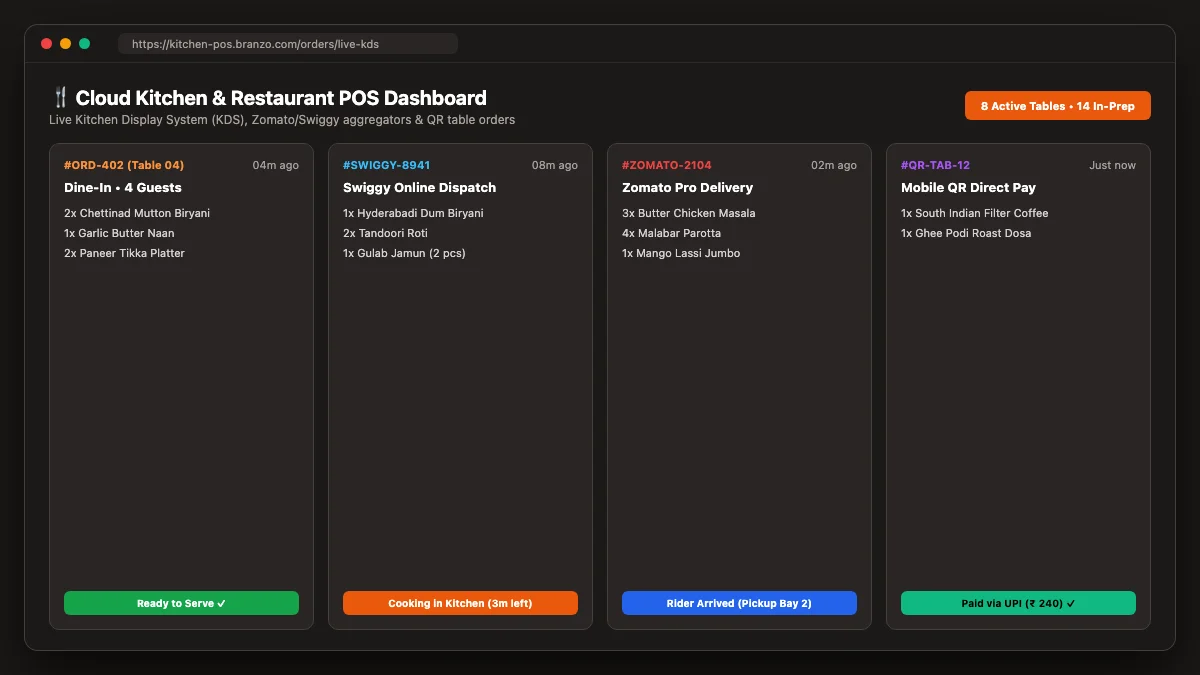The width and height of the screenshot is (1200, 675).
Task: Click the red close window button
Action: pyautogui.click(x=46, y=44)
